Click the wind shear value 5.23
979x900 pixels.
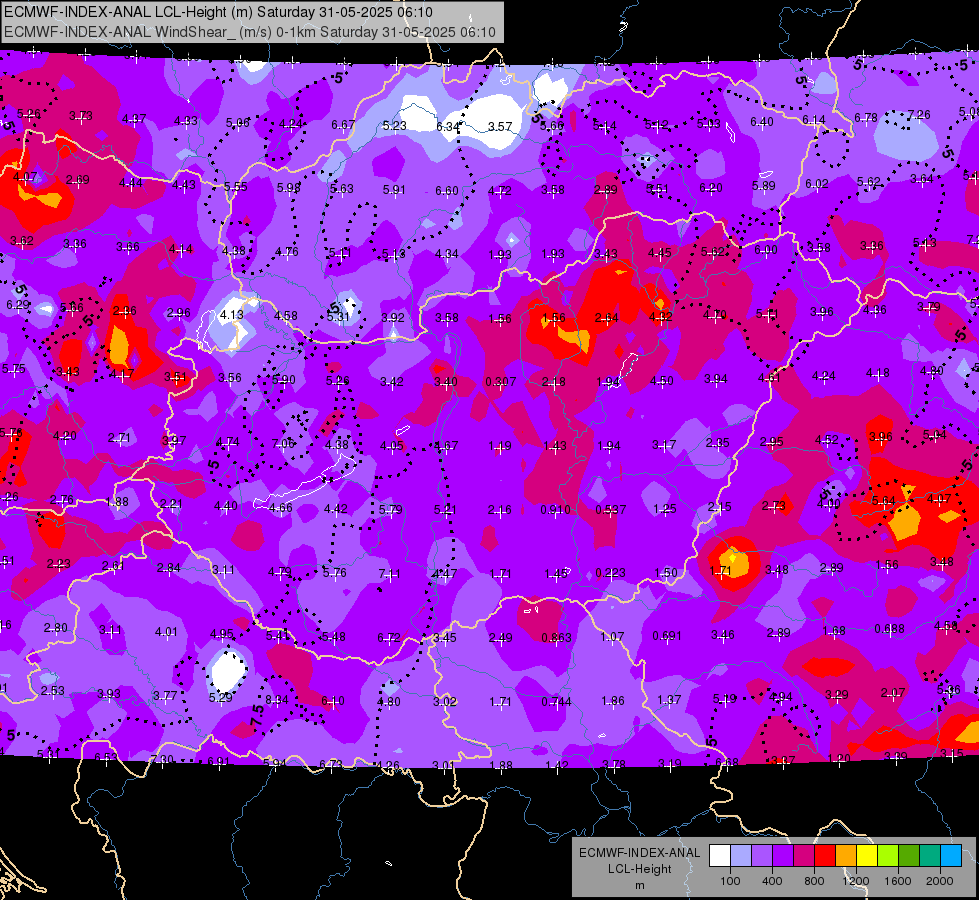[395, 126]
